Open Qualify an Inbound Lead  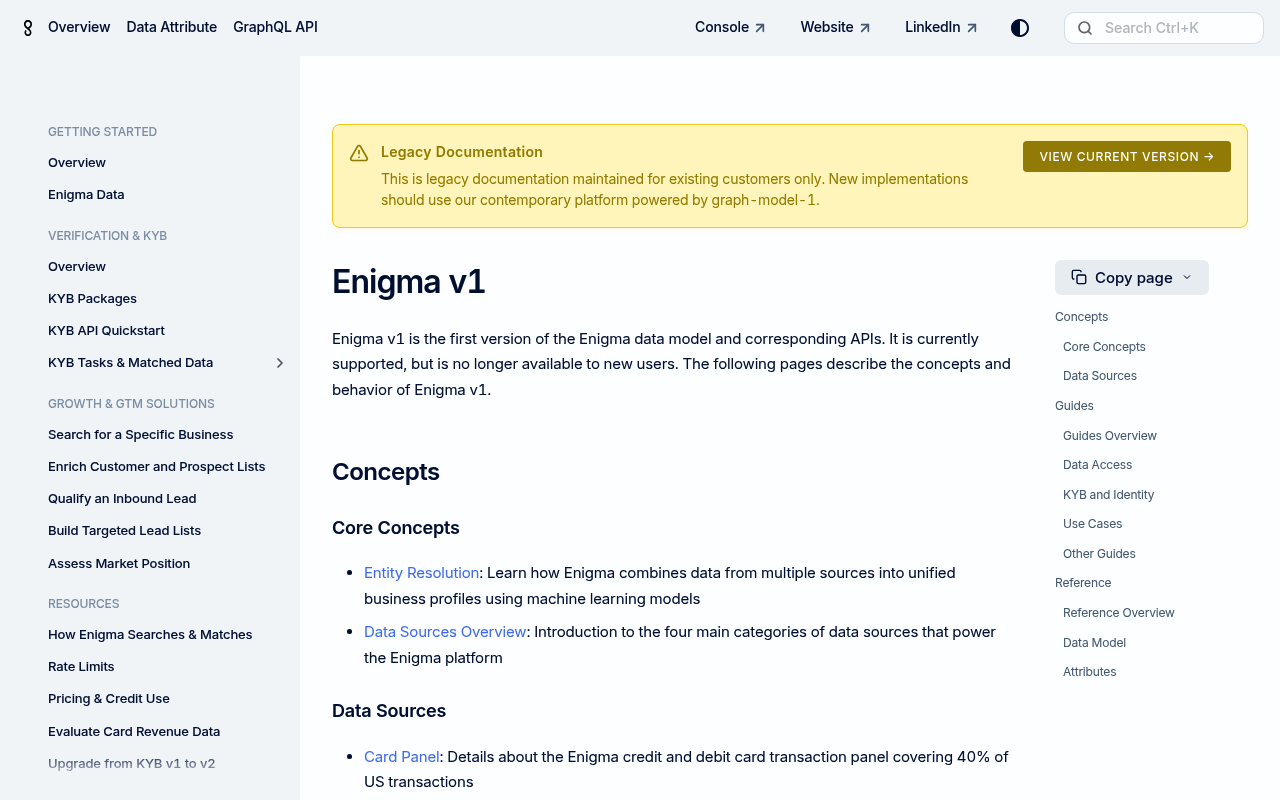point(122,499)
